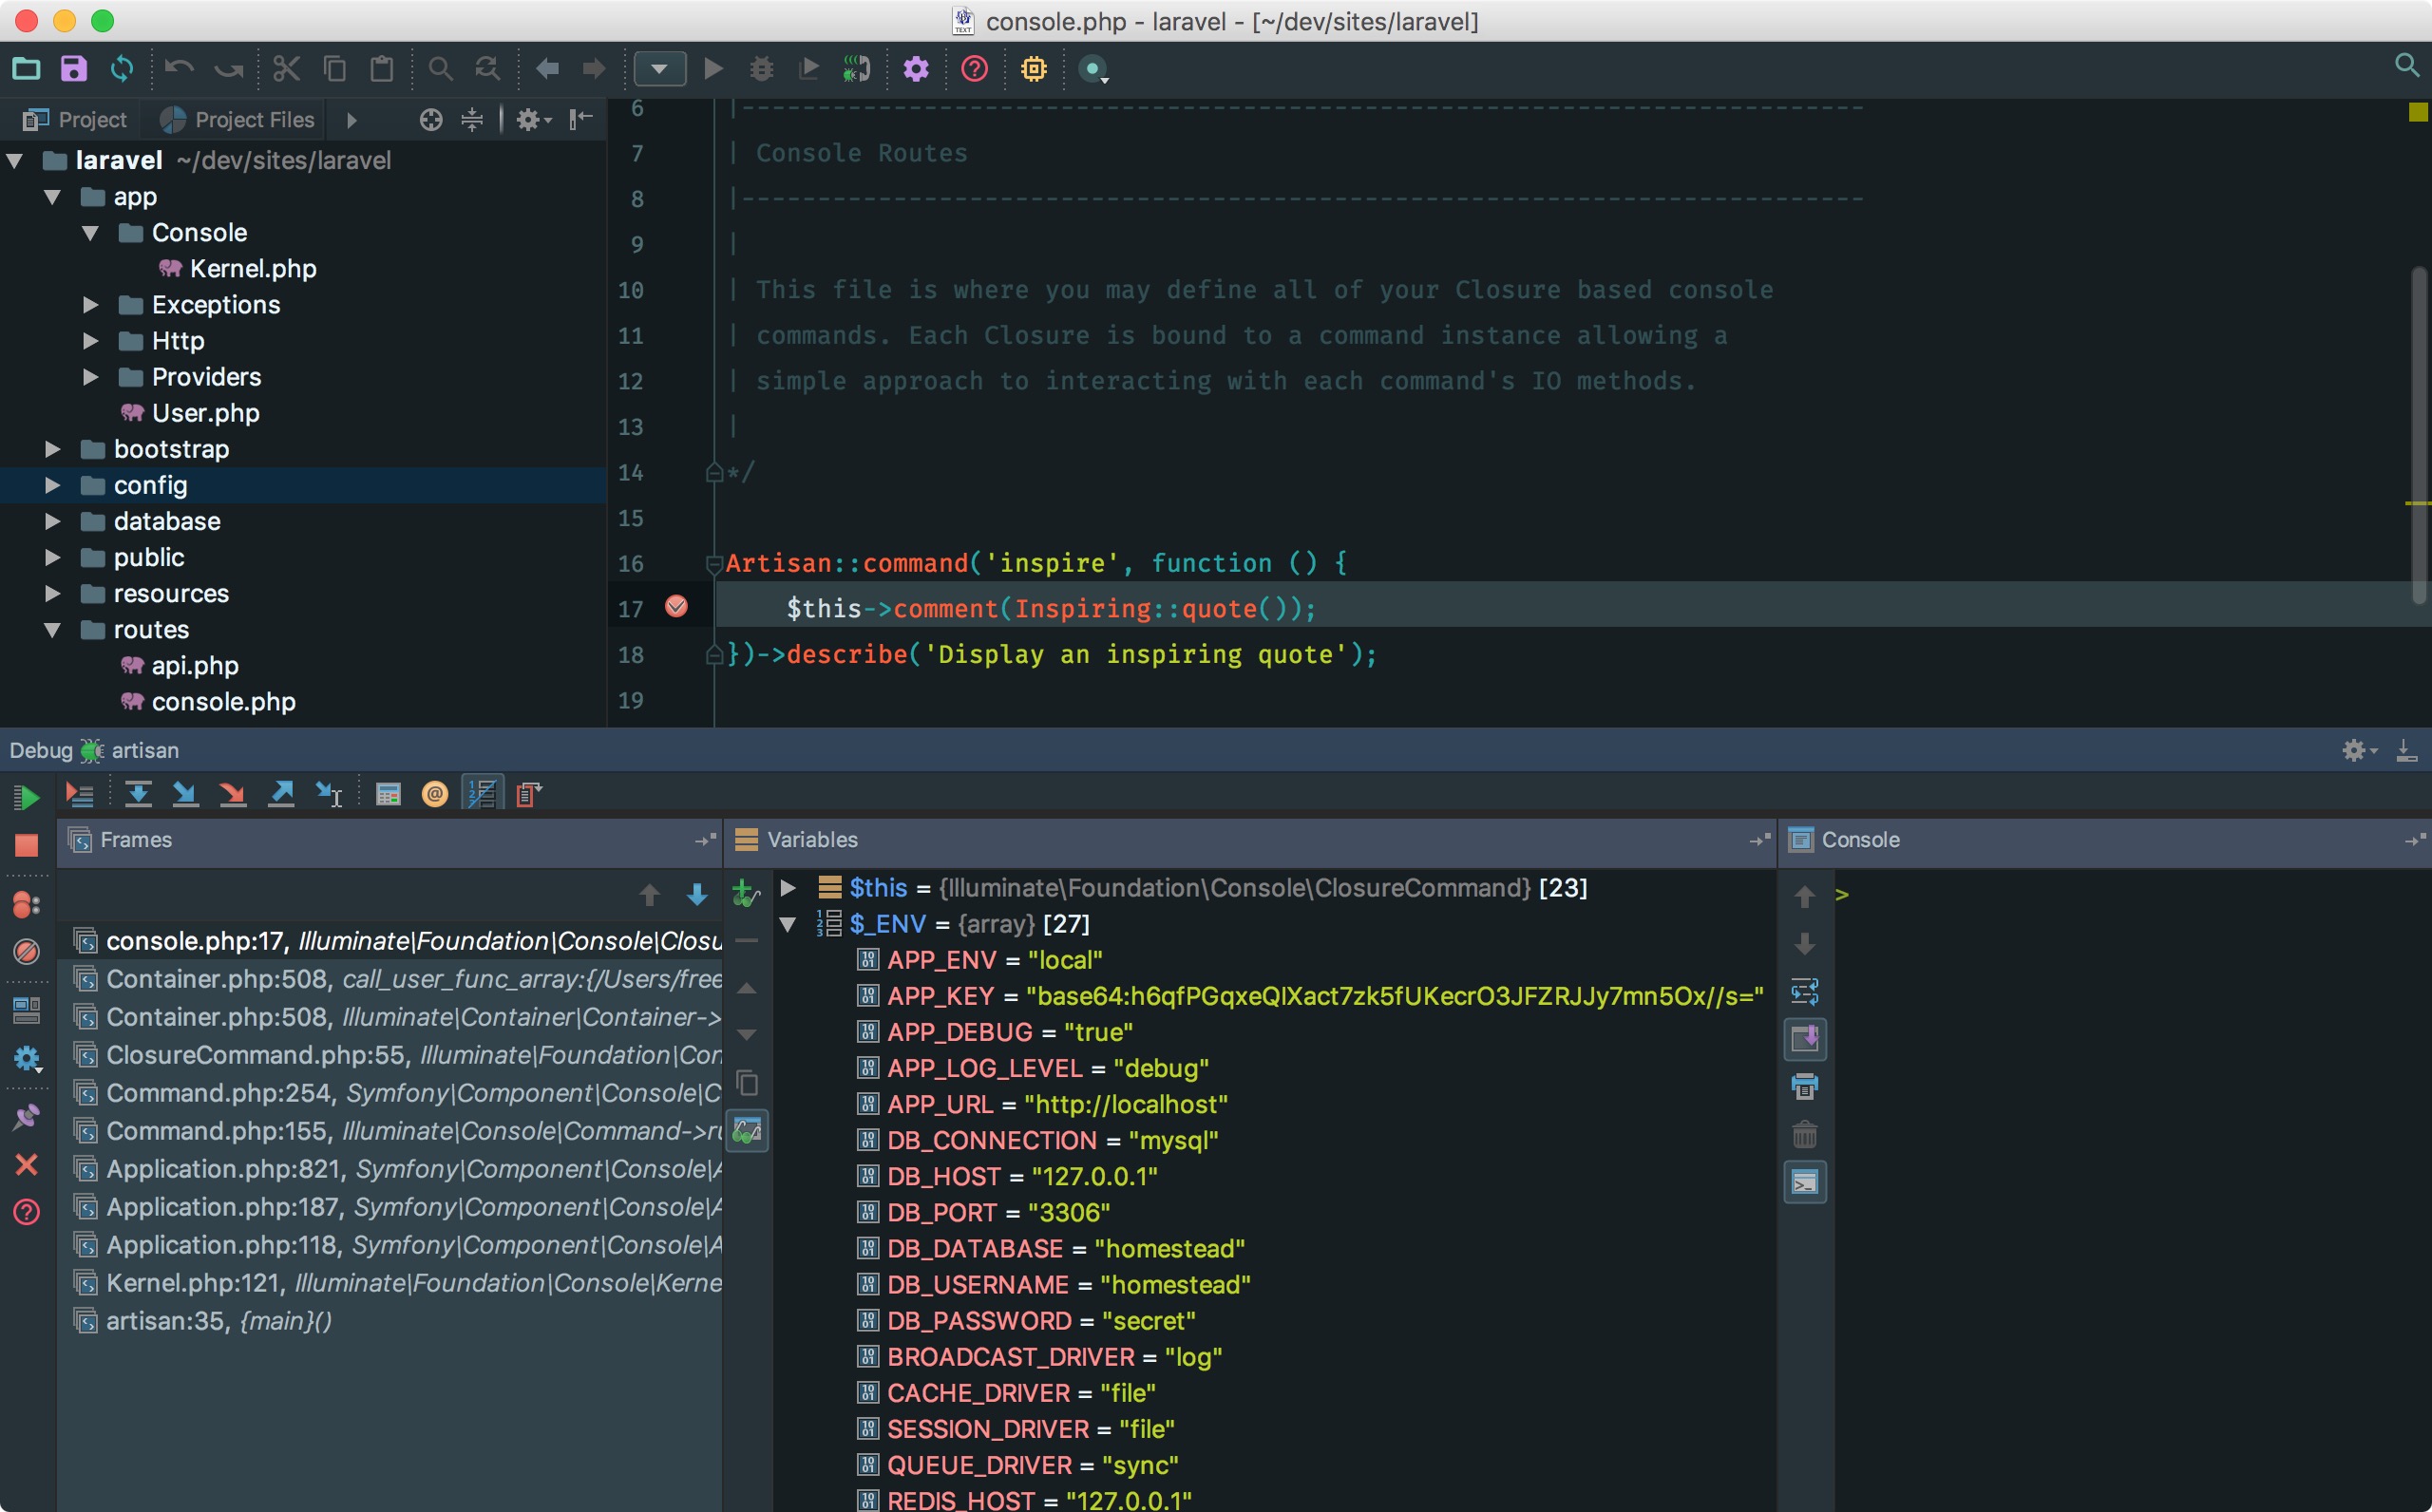The image size is (2432, 1512).
Task: Scroll down in the Variables panel
Action: click(x=1801, y=940)
